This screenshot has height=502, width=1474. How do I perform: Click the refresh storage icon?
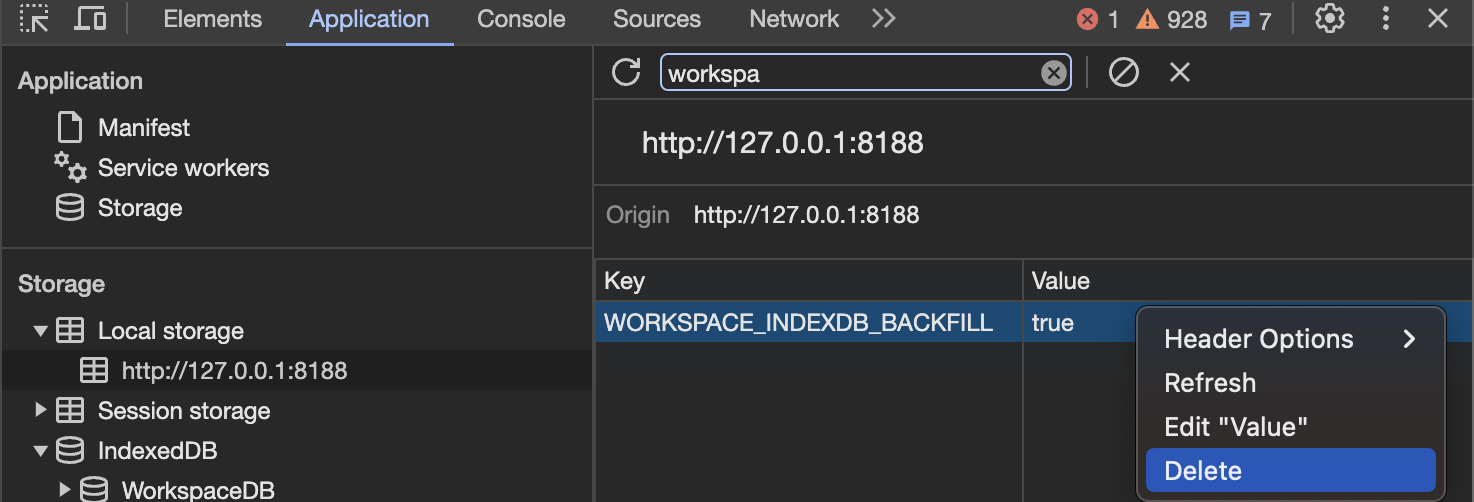[x=626, y=72]
